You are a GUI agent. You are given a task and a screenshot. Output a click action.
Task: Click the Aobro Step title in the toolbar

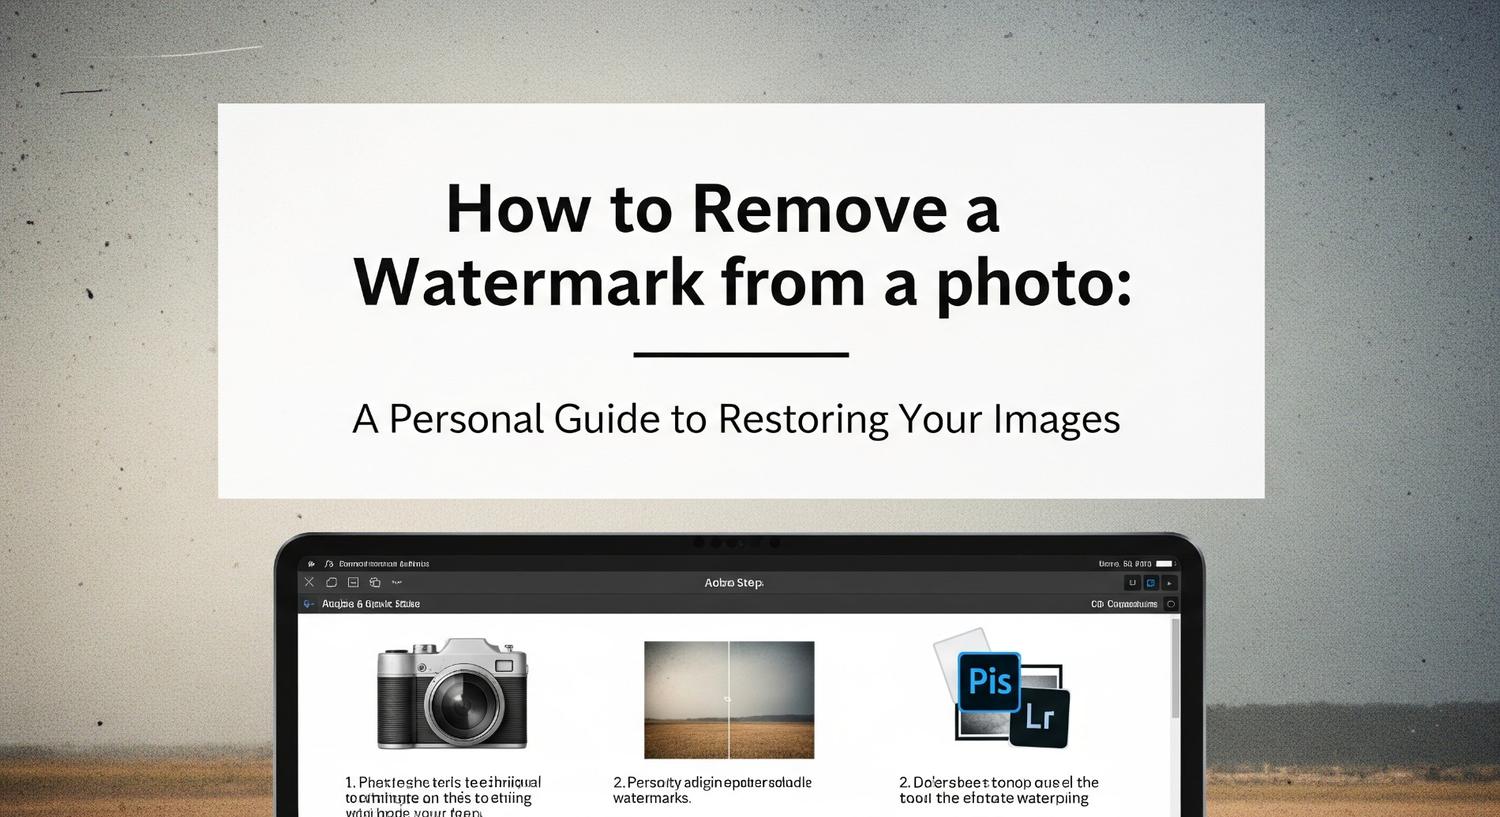point(734,583)
